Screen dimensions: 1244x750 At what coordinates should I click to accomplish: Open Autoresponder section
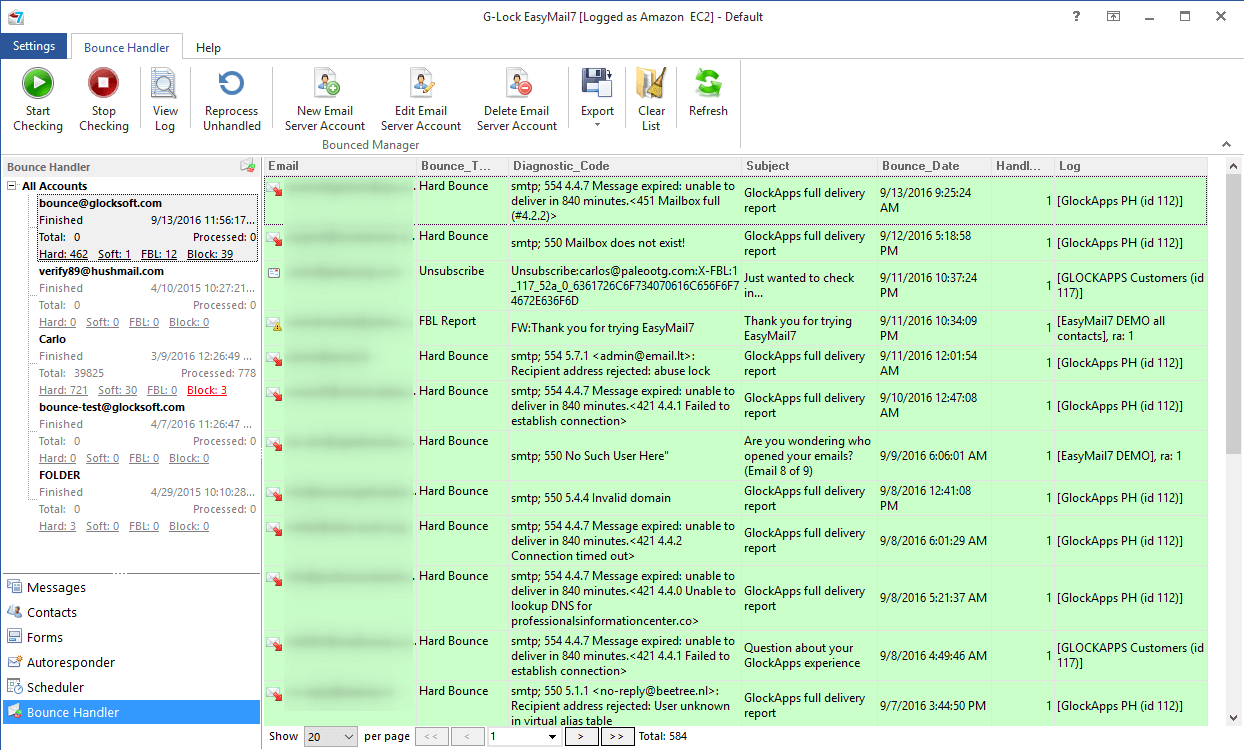tap(130, 662)
